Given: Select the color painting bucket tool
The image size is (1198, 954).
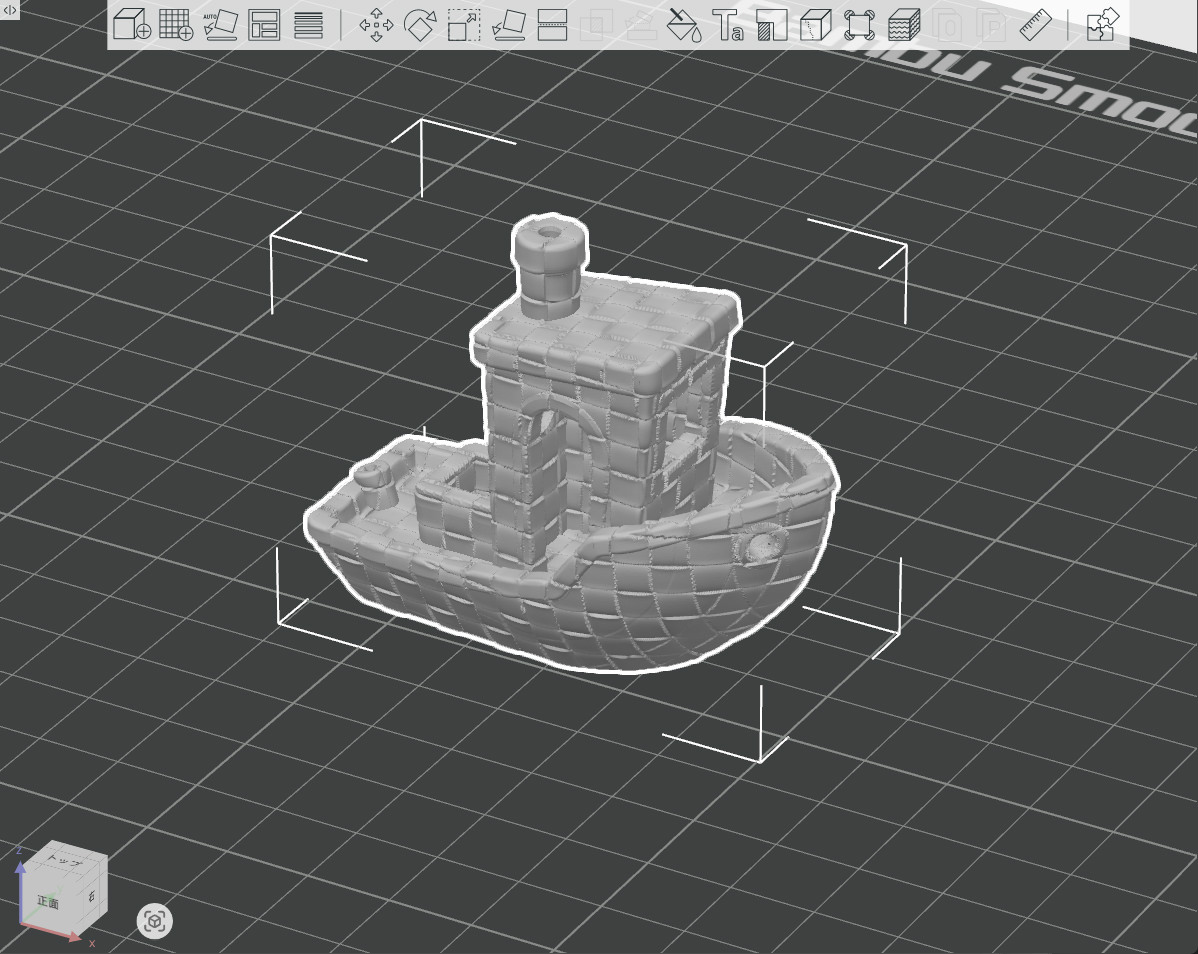Looking at the screenshot, I should point(685,25).
